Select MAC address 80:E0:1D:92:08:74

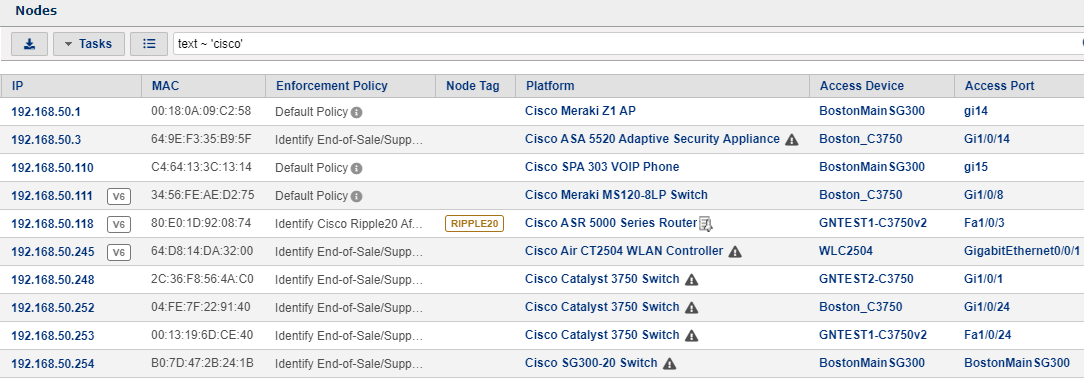click(201, 223)
